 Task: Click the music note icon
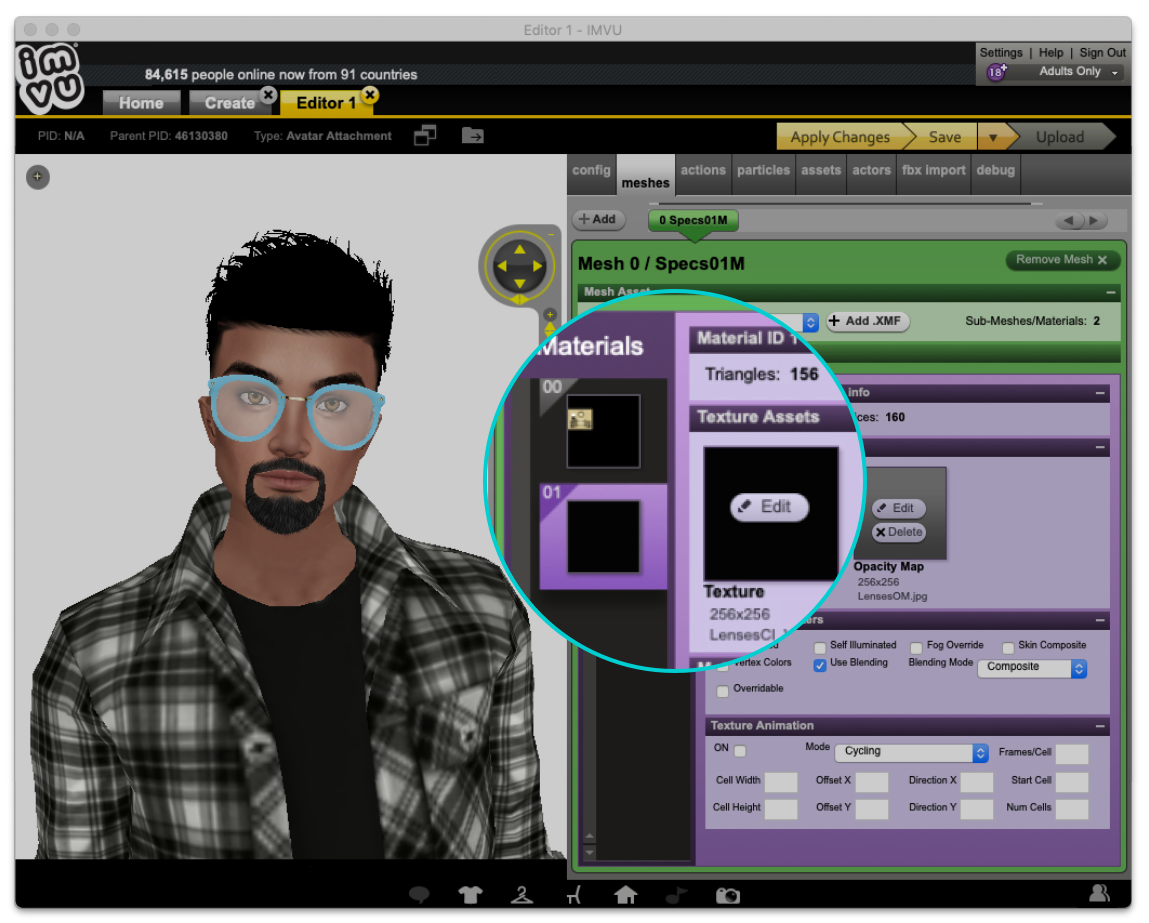click(676, 894)
